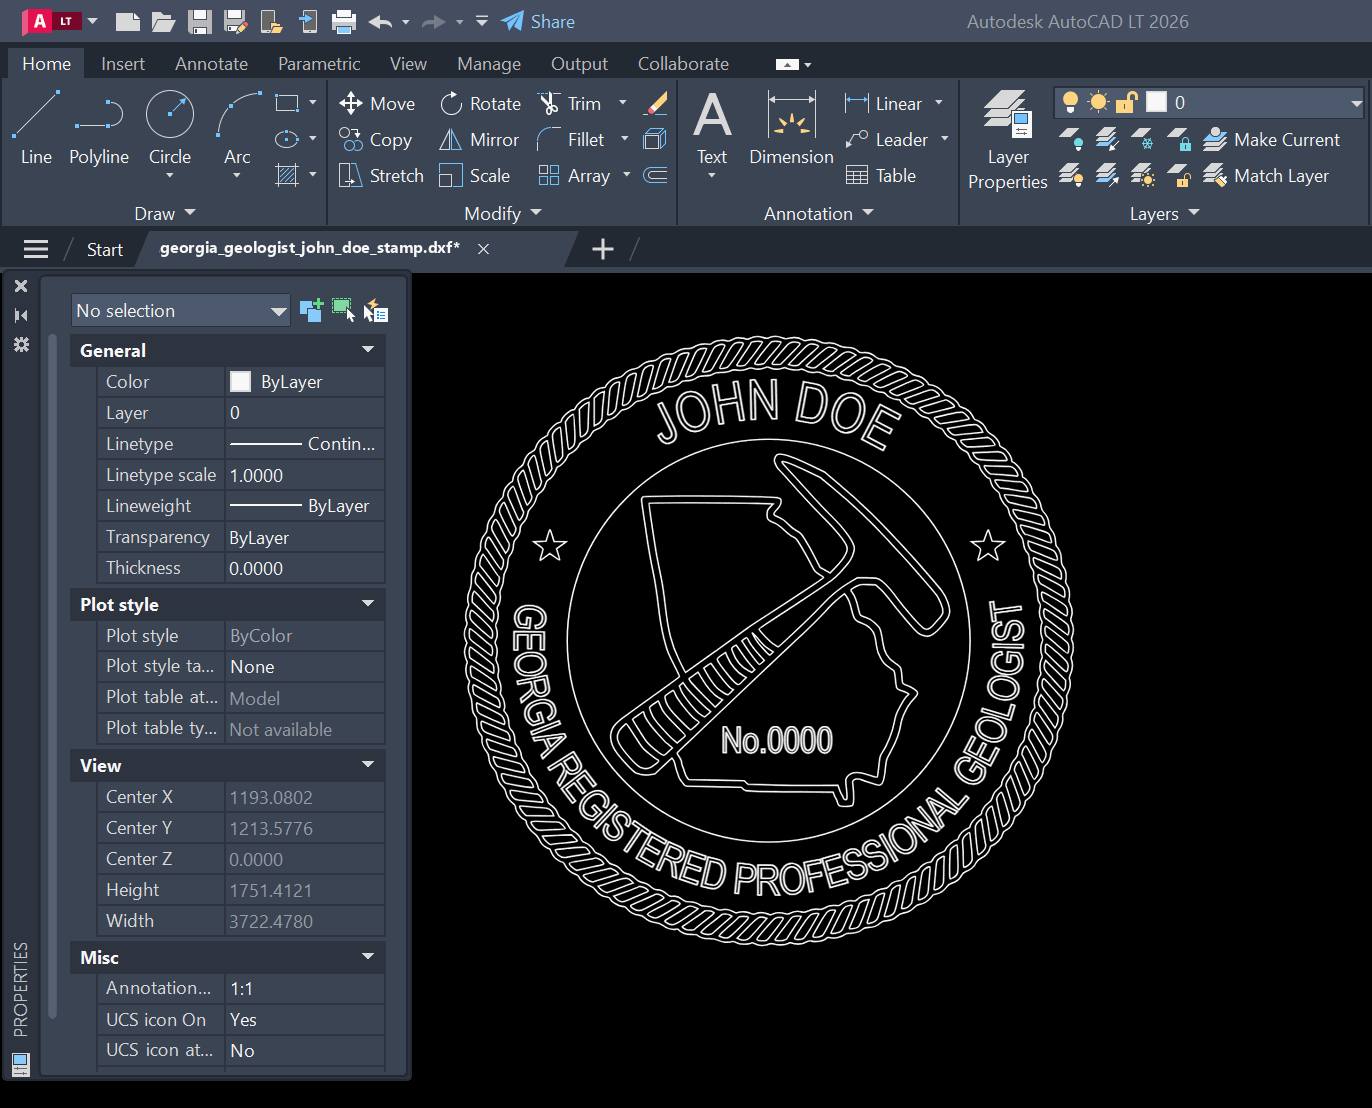The width and height of the screenshot is (1372, 1108).
Task: Expand the Annotation panel flyout
Action: click(x=818, y=213)
